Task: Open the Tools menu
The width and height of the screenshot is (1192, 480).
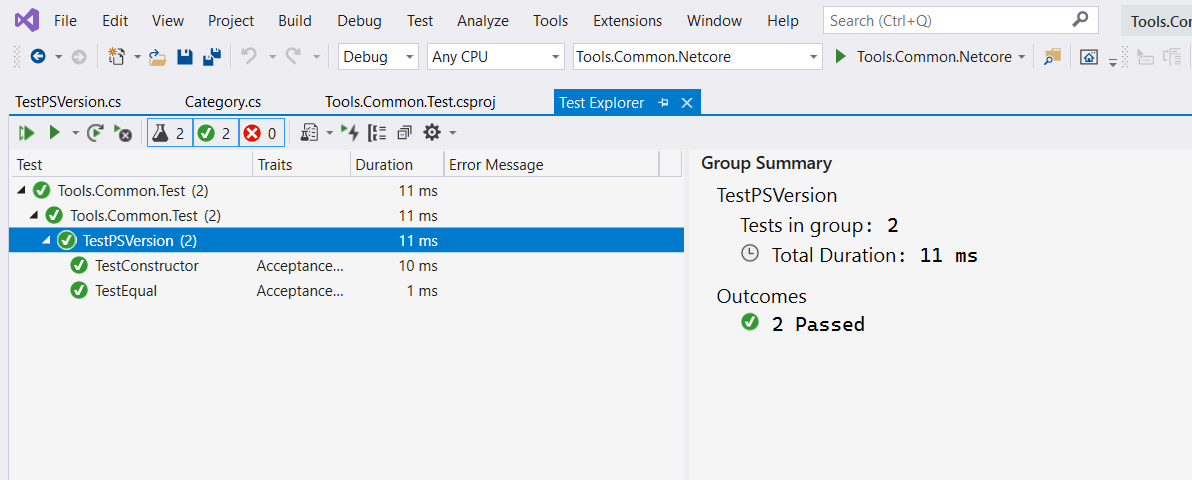Action: tap(550, 21)
